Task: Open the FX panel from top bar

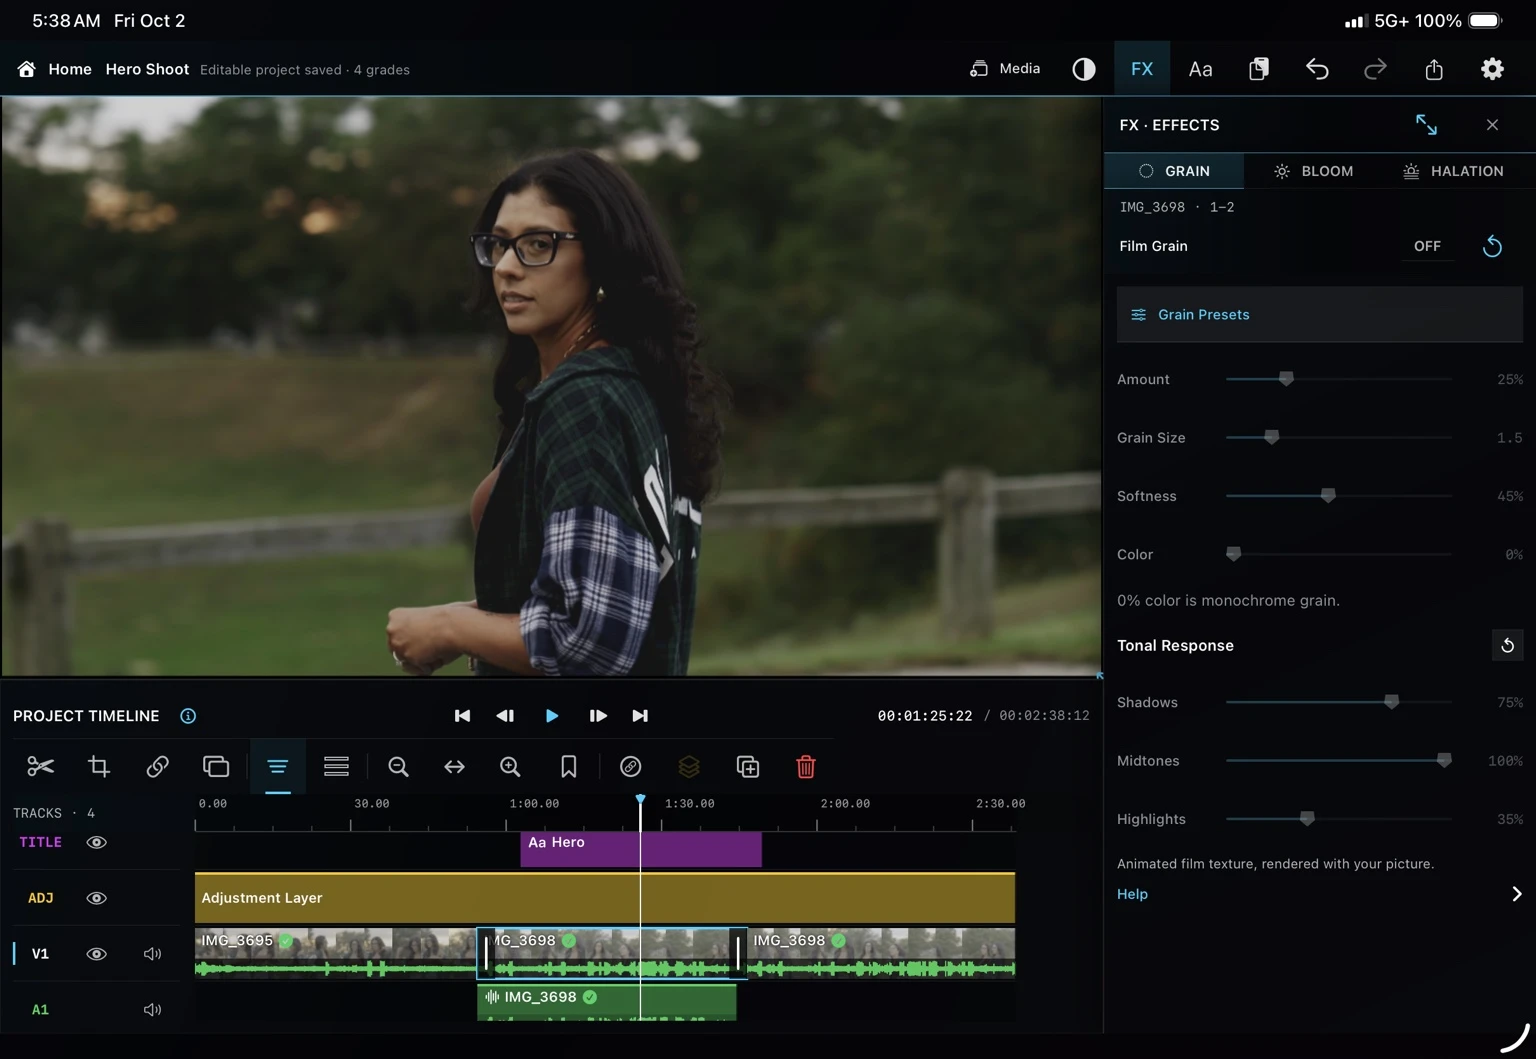Action: (x=1142, y=69)
